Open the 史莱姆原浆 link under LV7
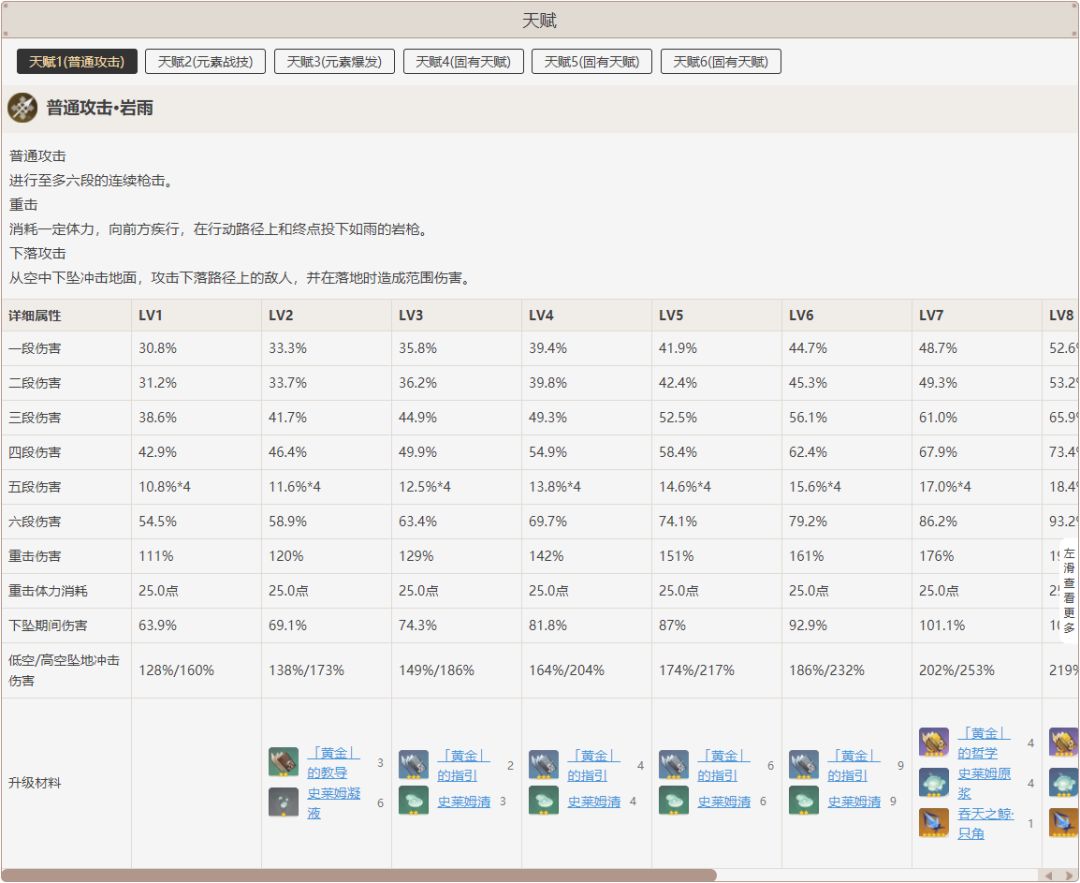Viewport: 1080px width, 883px height. (984, 784)
